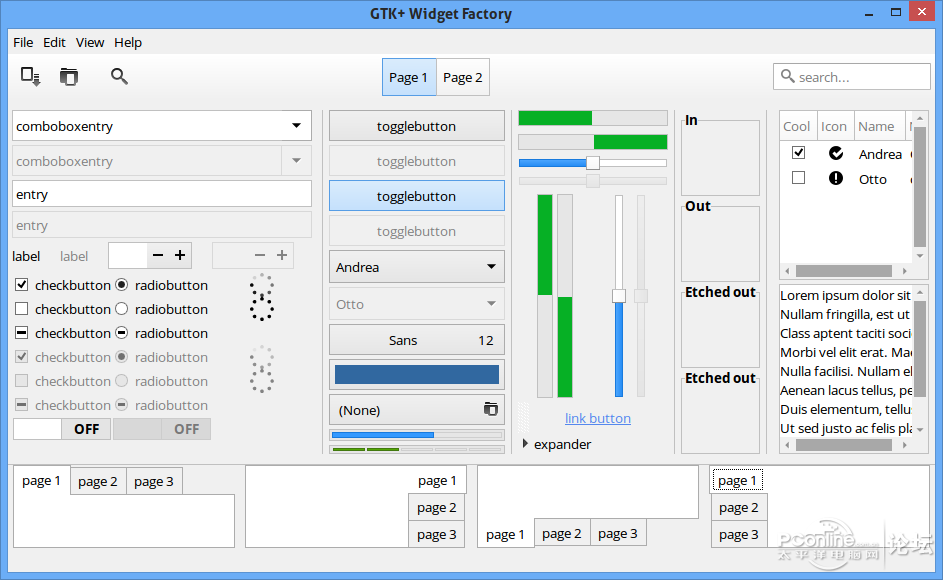The height and width of the screenshot is (580, 943).
Task: Uncheck the first checked checkbutton
Action: pos(22,285)
